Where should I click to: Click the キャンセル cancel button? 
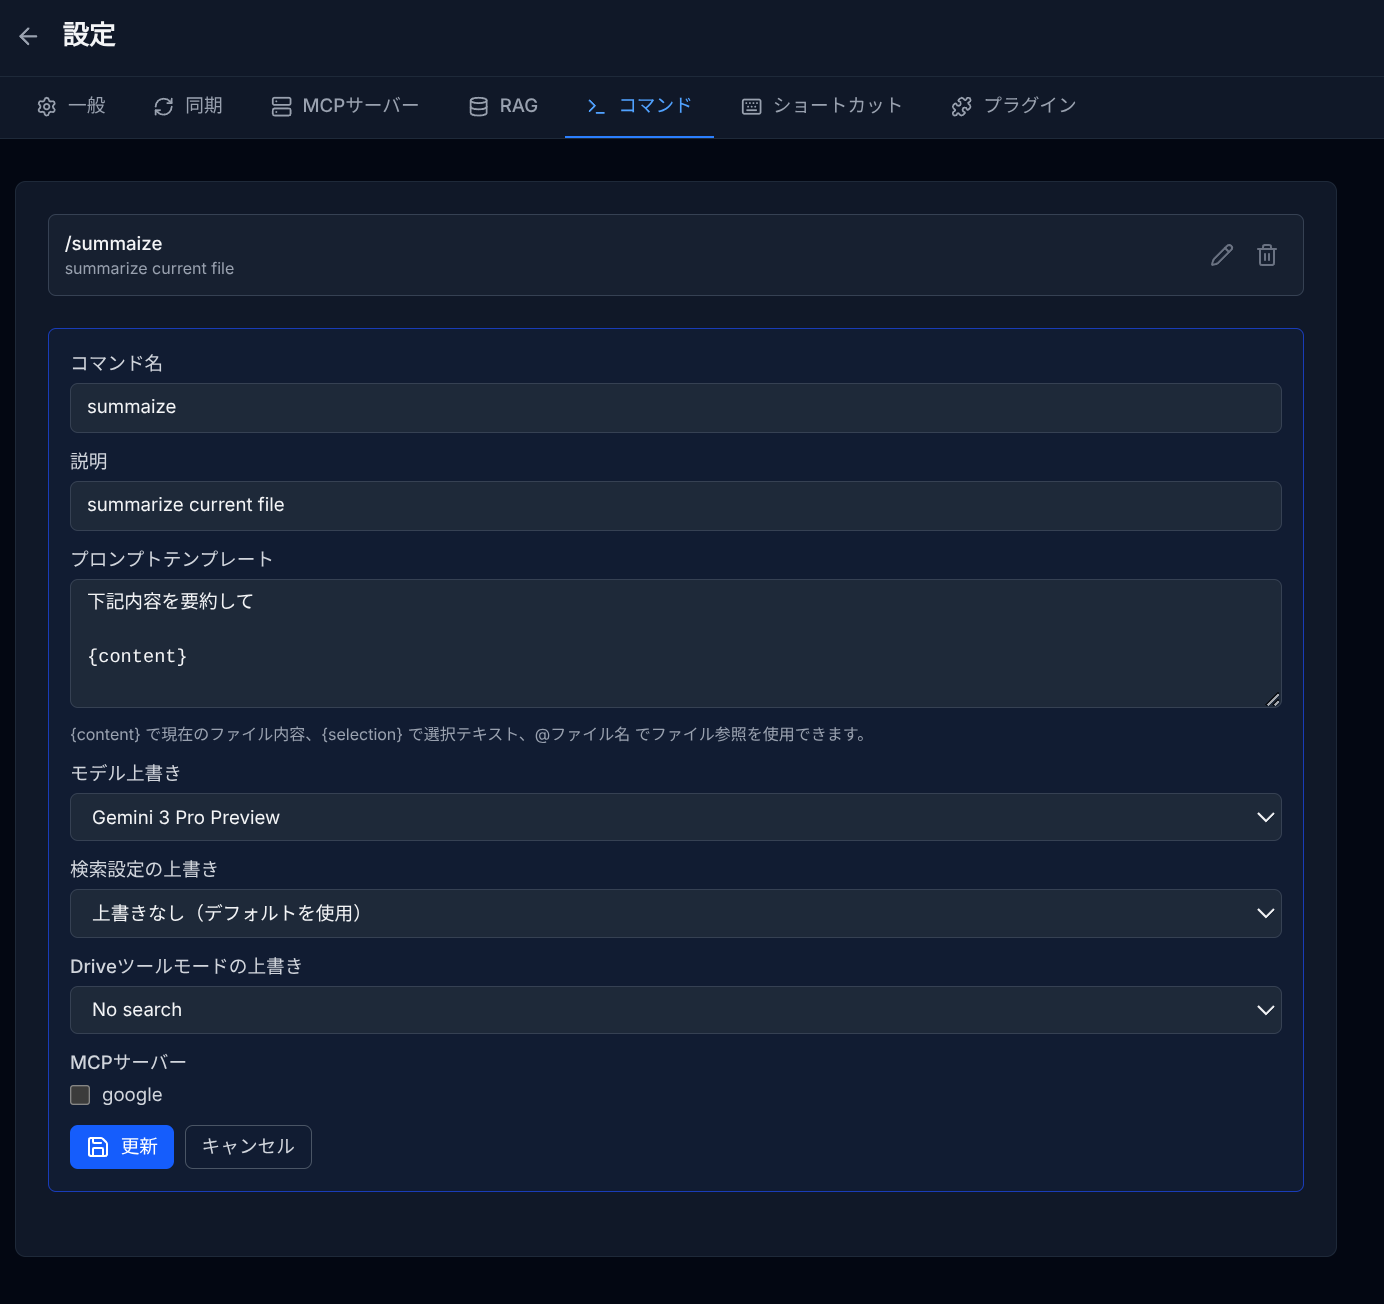tap(248, 1147)
